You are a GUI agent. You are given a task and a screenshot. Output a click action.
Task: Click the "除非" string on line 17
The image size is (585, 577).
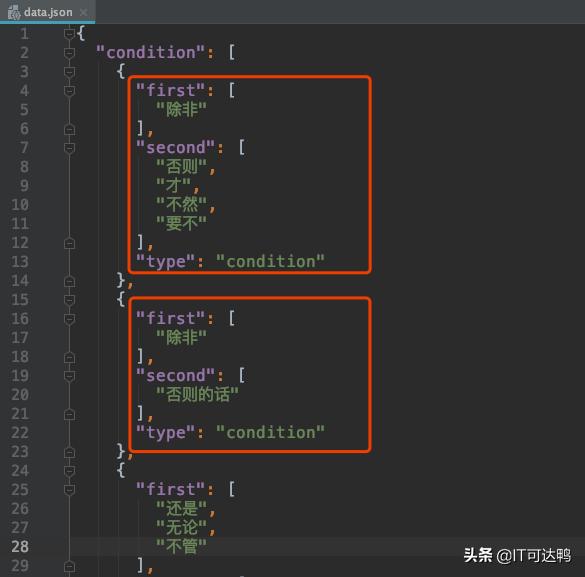(181, 338)
